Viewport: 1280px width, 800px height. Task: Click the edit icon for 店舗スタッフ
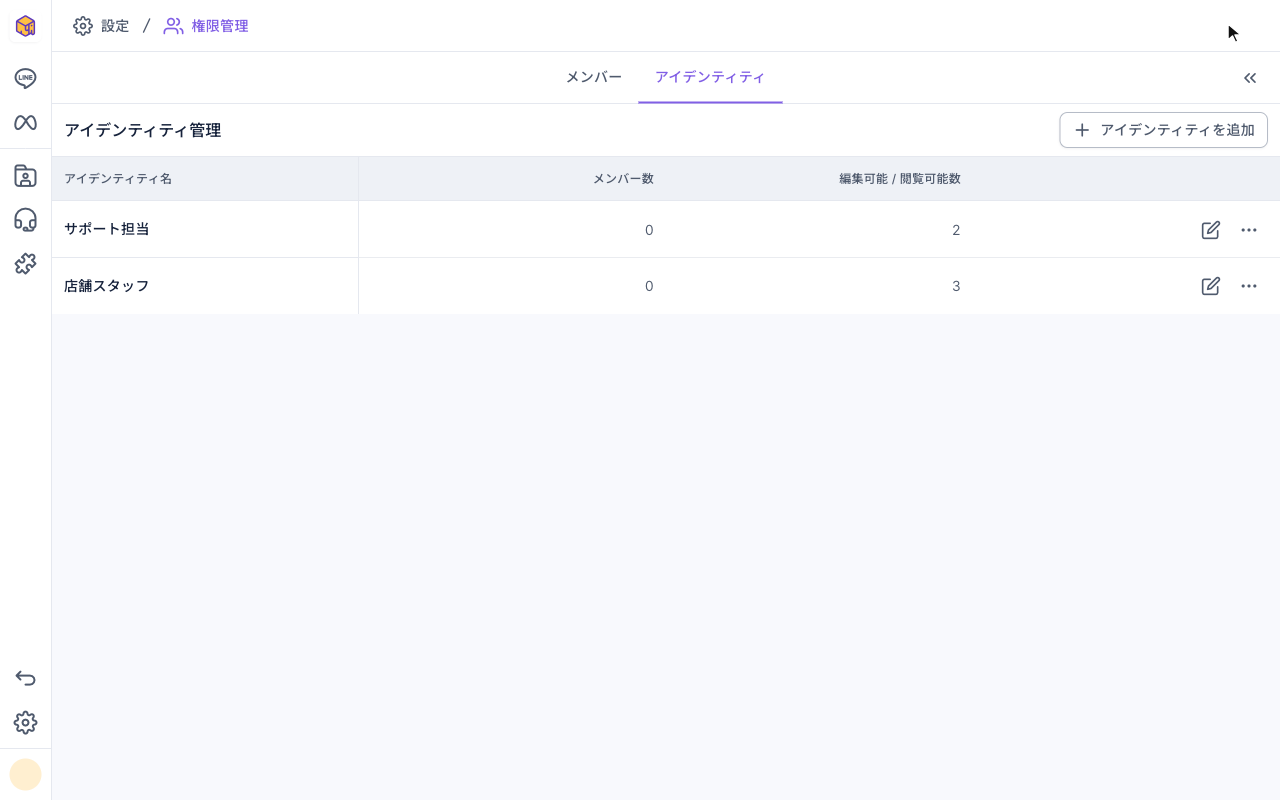[1210, 286]
